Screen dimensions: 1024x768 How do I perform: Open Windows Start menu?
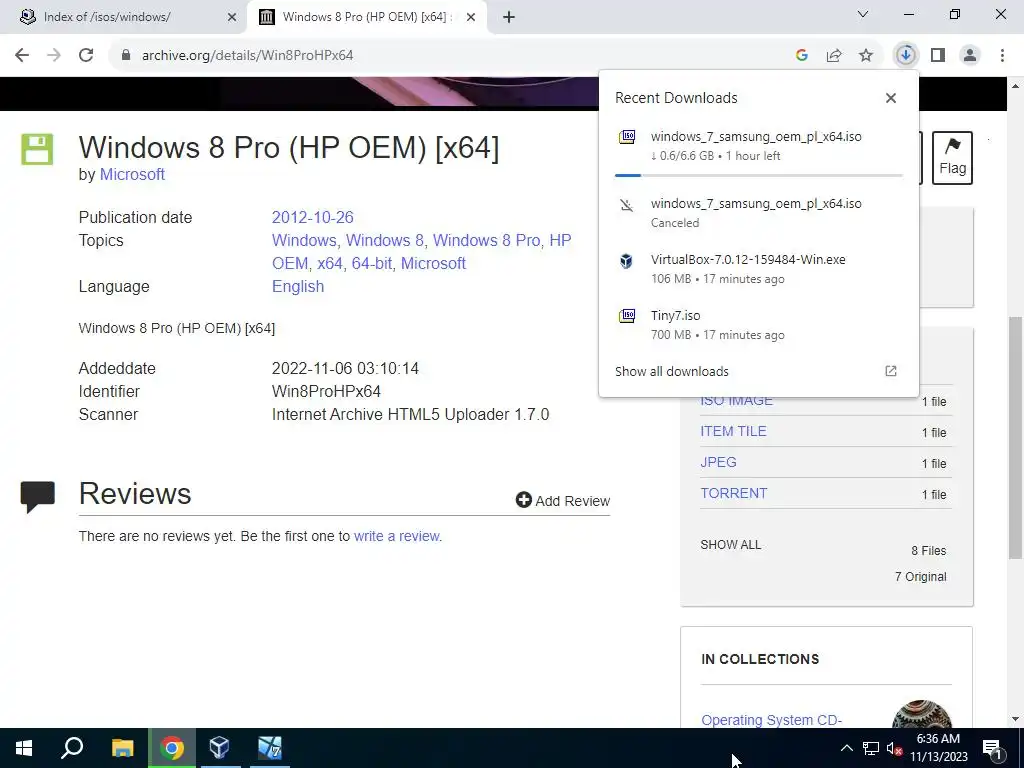(x=24, y=748)
